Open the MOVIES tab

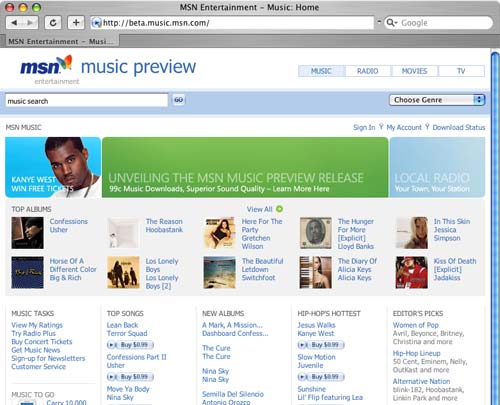click(414, 71)
